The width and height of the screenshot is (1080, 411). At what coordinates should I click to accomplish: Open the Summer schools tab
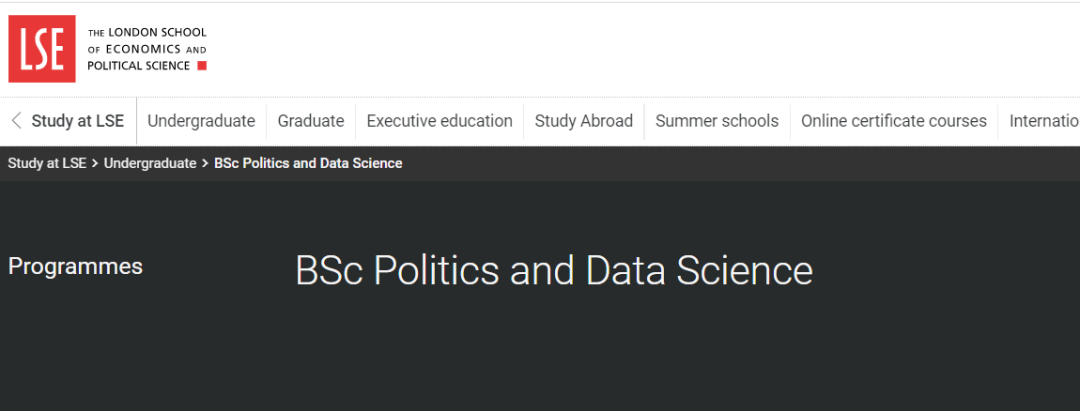(x=717, y=121)
